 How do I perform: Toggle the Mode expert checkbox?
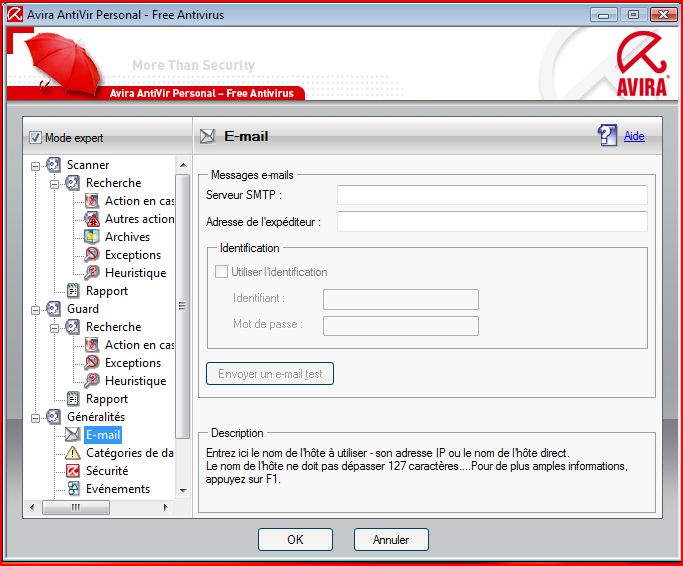(35, 138)
